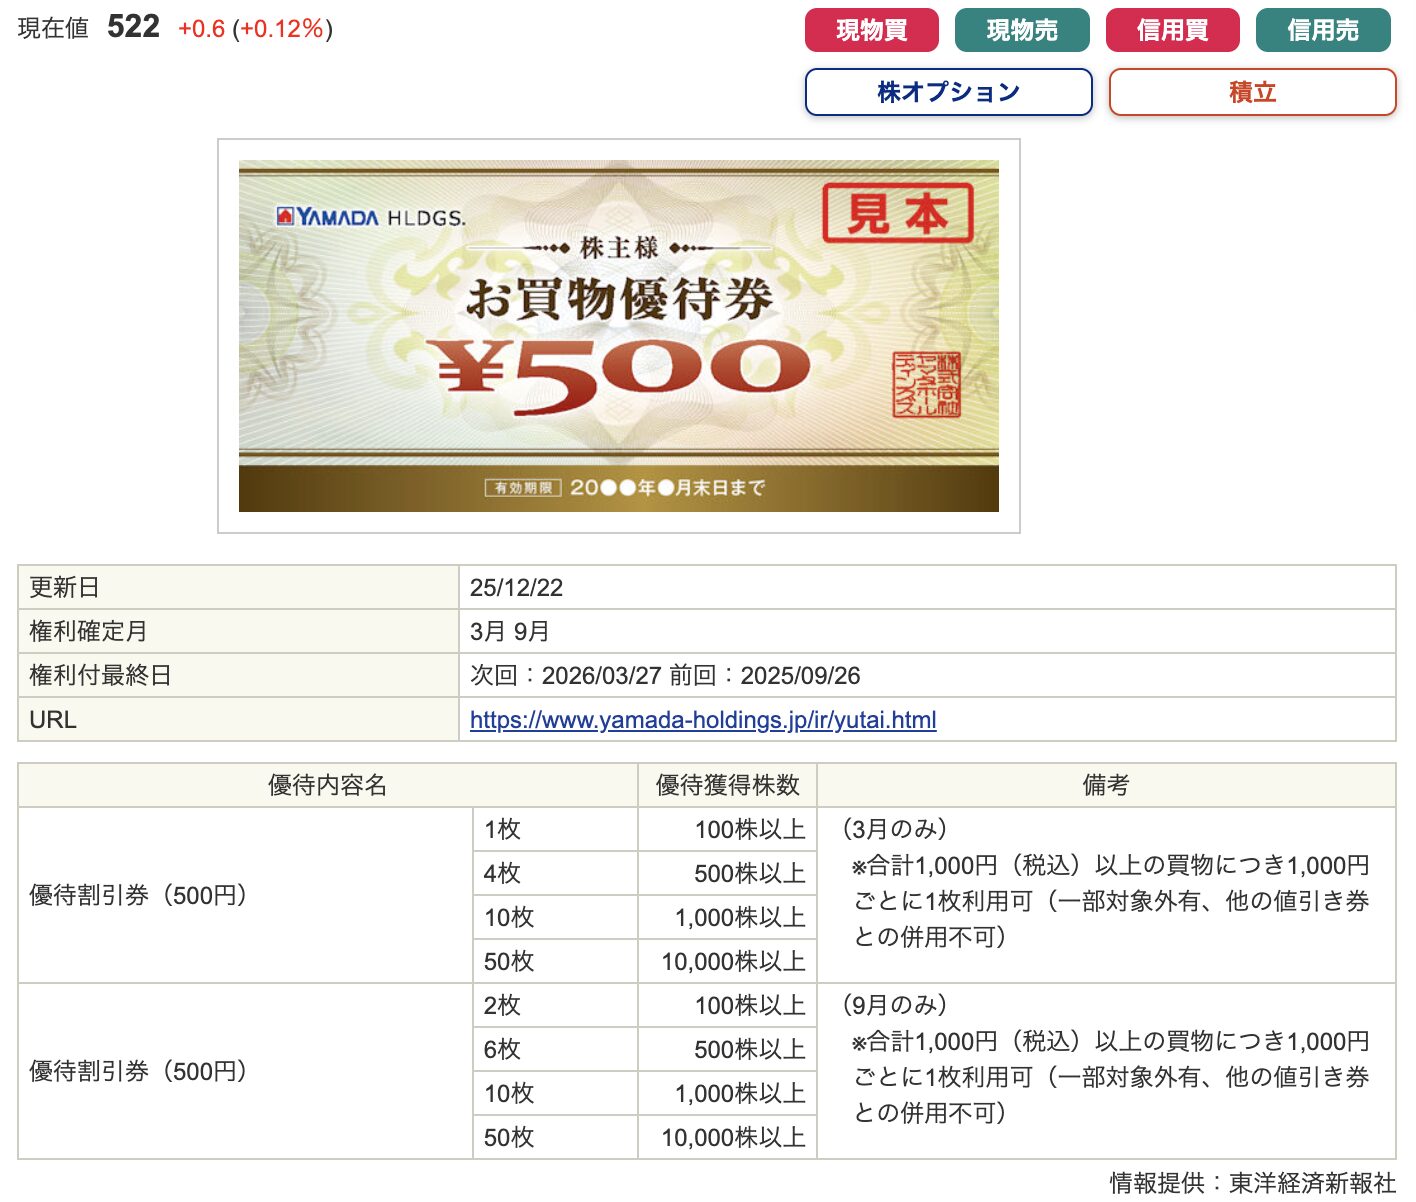Select the 更新日 value 25/12/22

coord(516,588)
